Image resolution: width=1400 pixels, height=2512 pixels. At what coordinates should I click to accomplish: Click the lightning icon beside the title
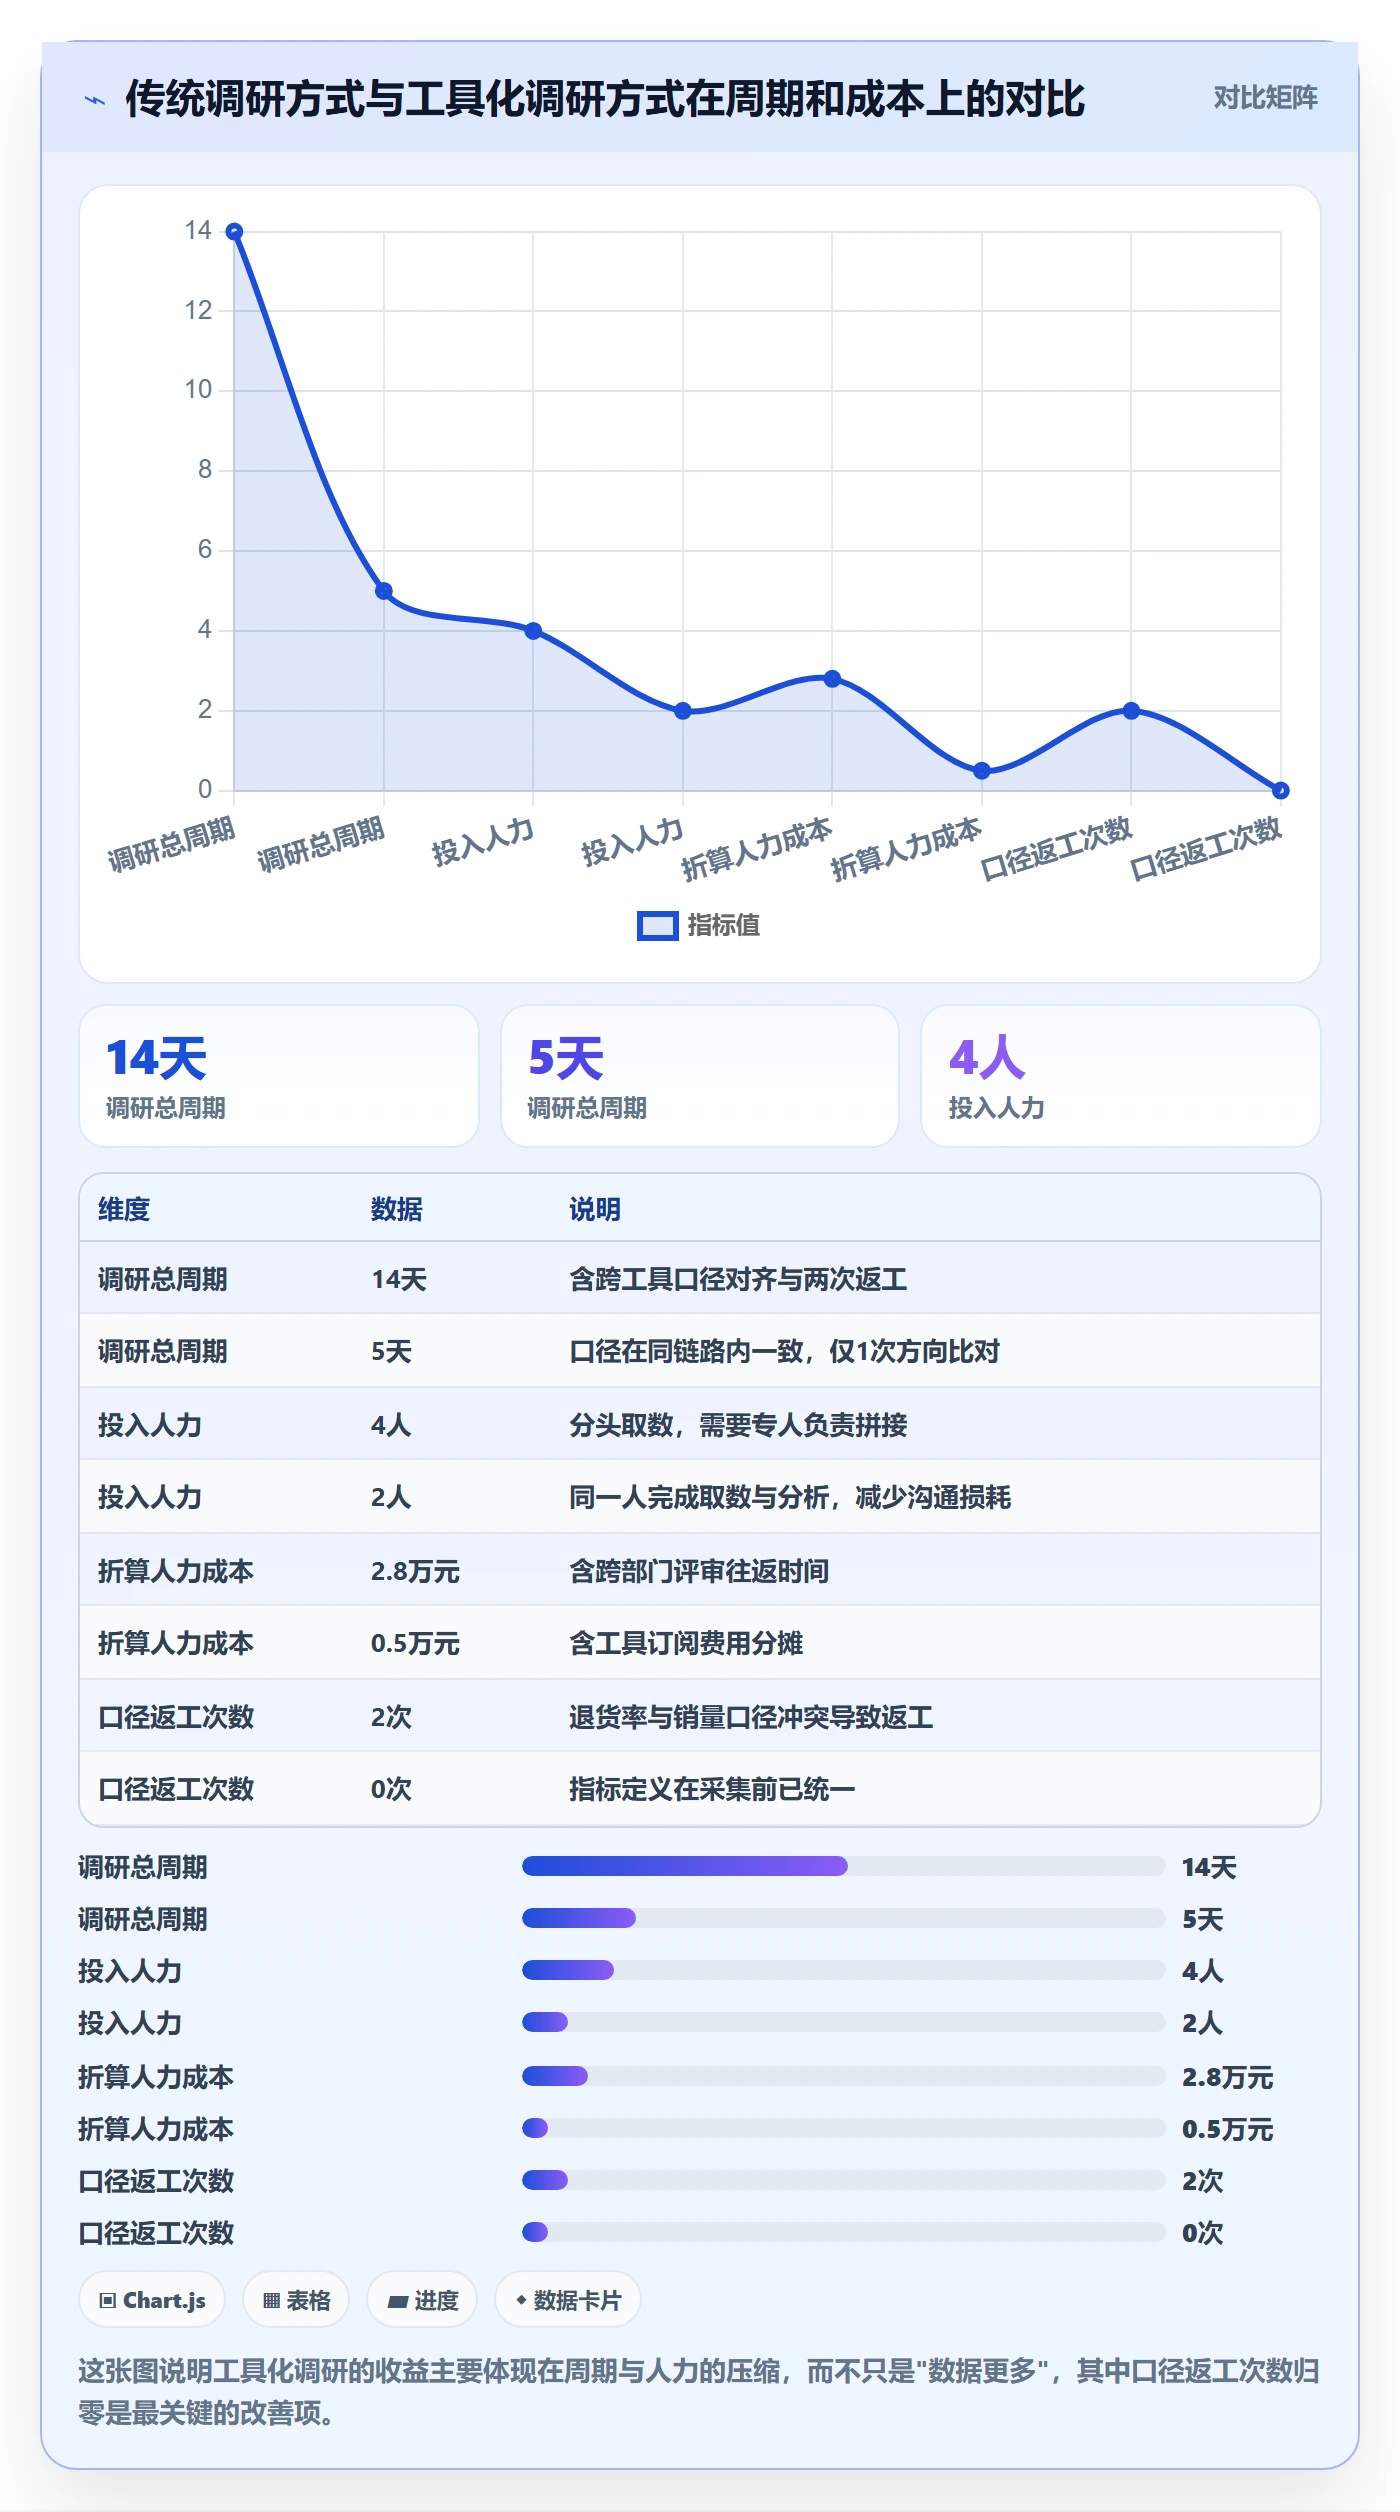tap(95, 100)
